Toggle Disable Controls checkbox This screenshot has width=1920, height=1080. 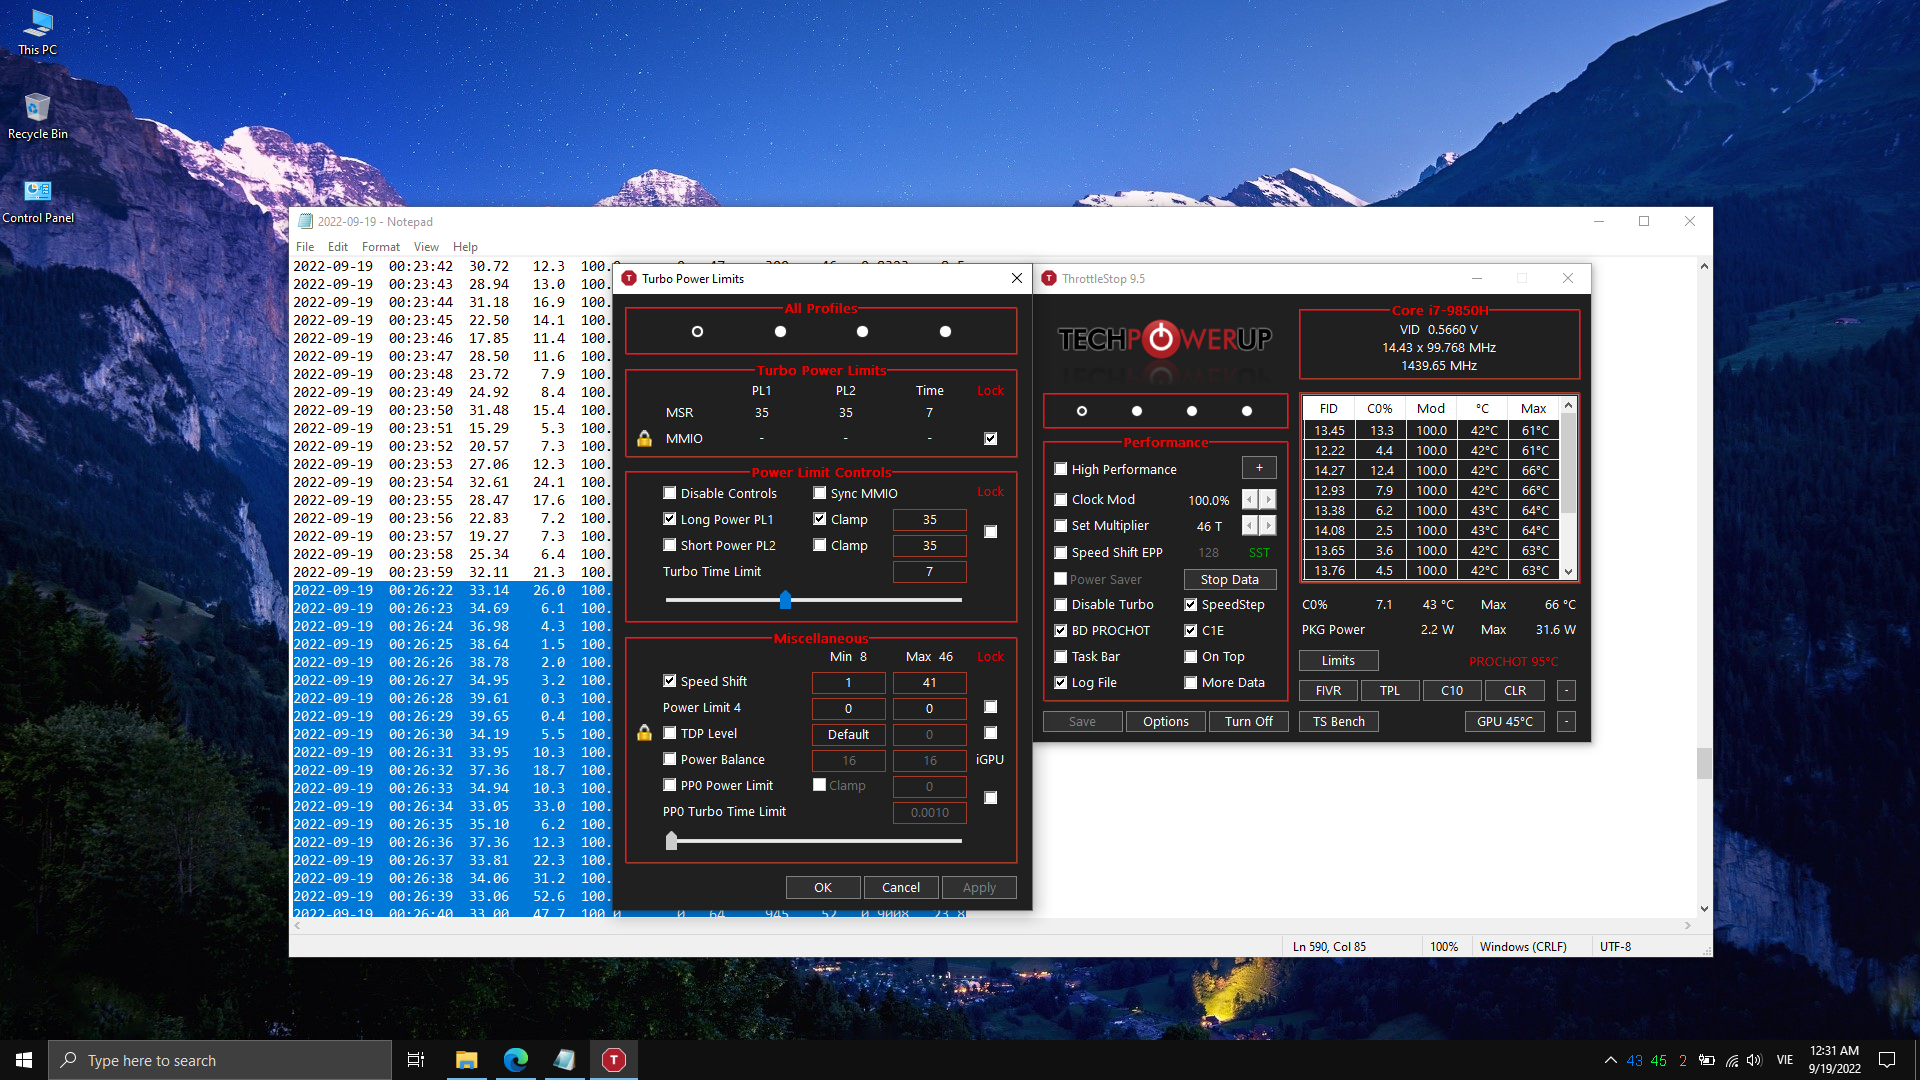pos(670,493)
